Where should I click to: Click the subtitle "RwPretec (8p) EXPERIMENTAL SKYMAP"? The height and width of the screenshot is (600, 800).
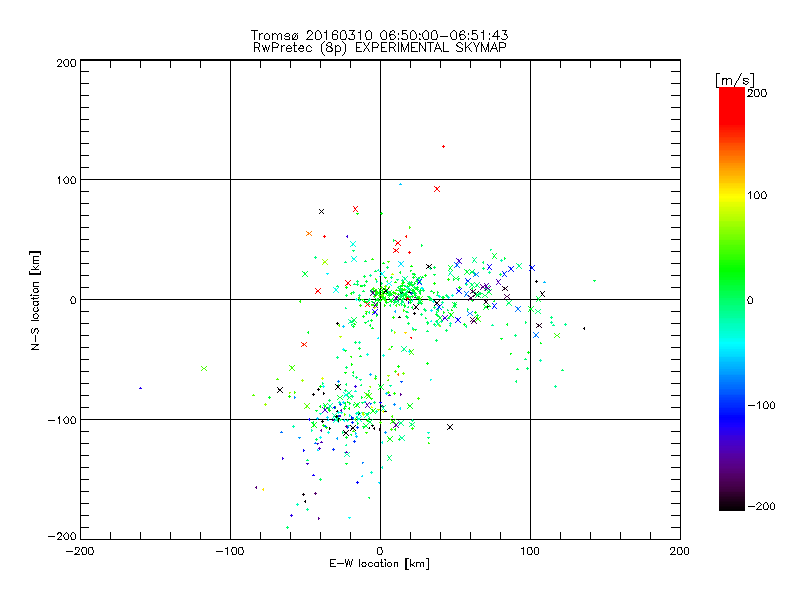pos(379,48)
